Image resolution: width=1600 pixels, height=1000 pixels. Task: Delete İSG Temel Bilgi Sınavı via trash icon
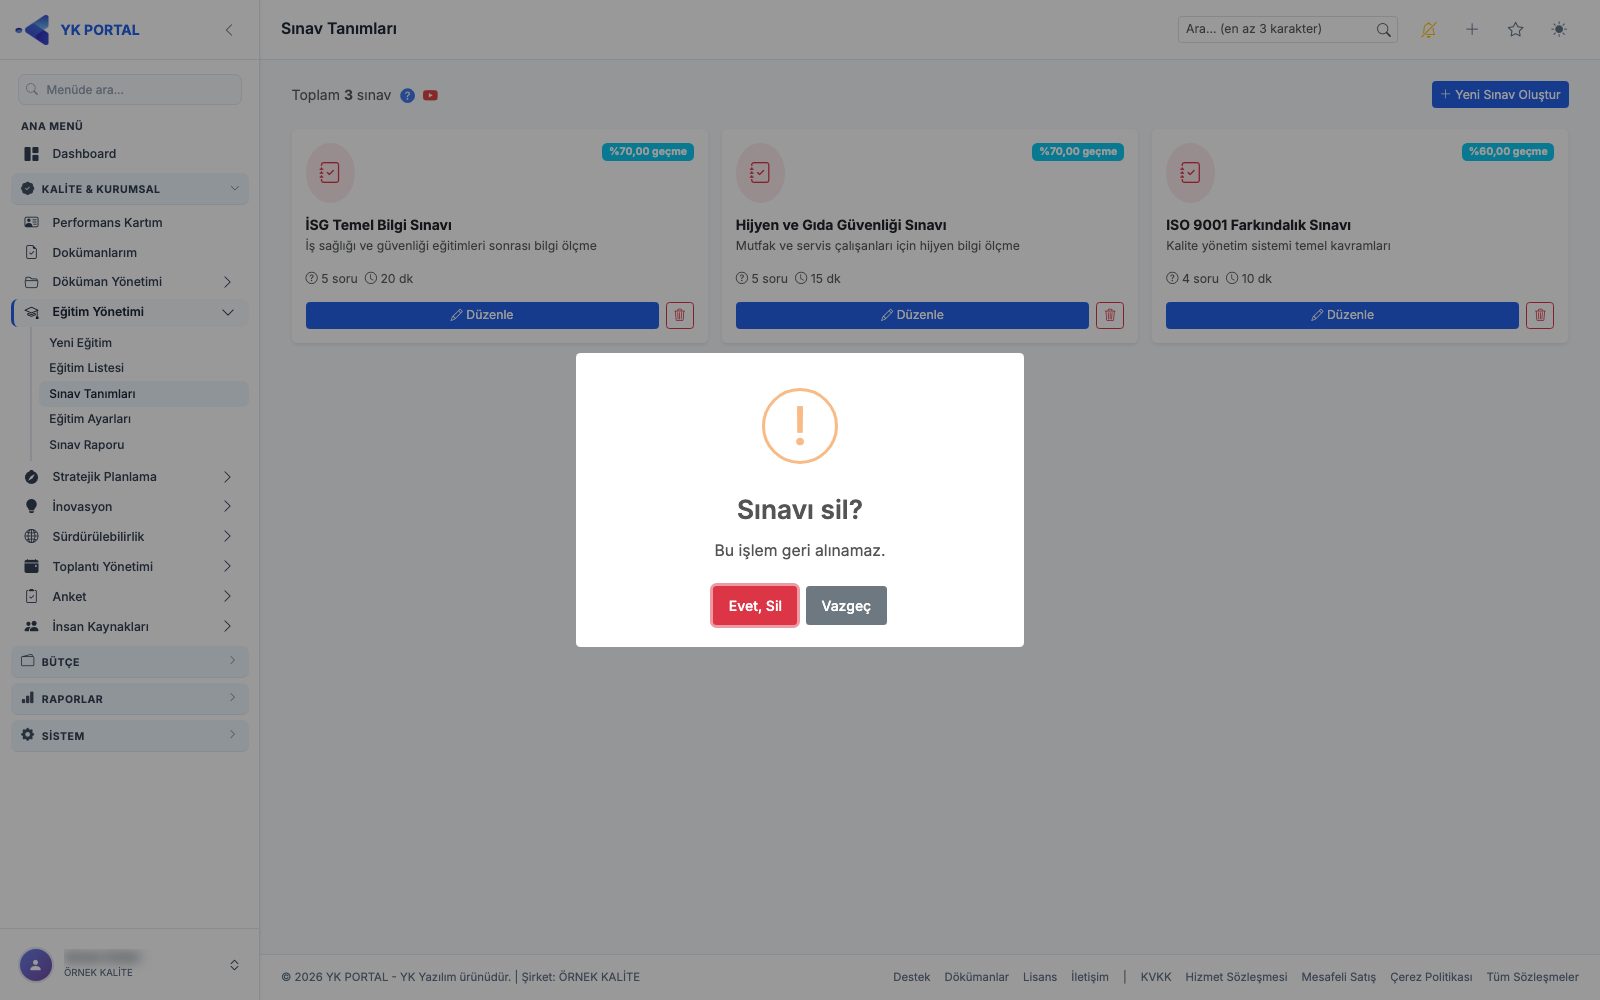point(680,315)
